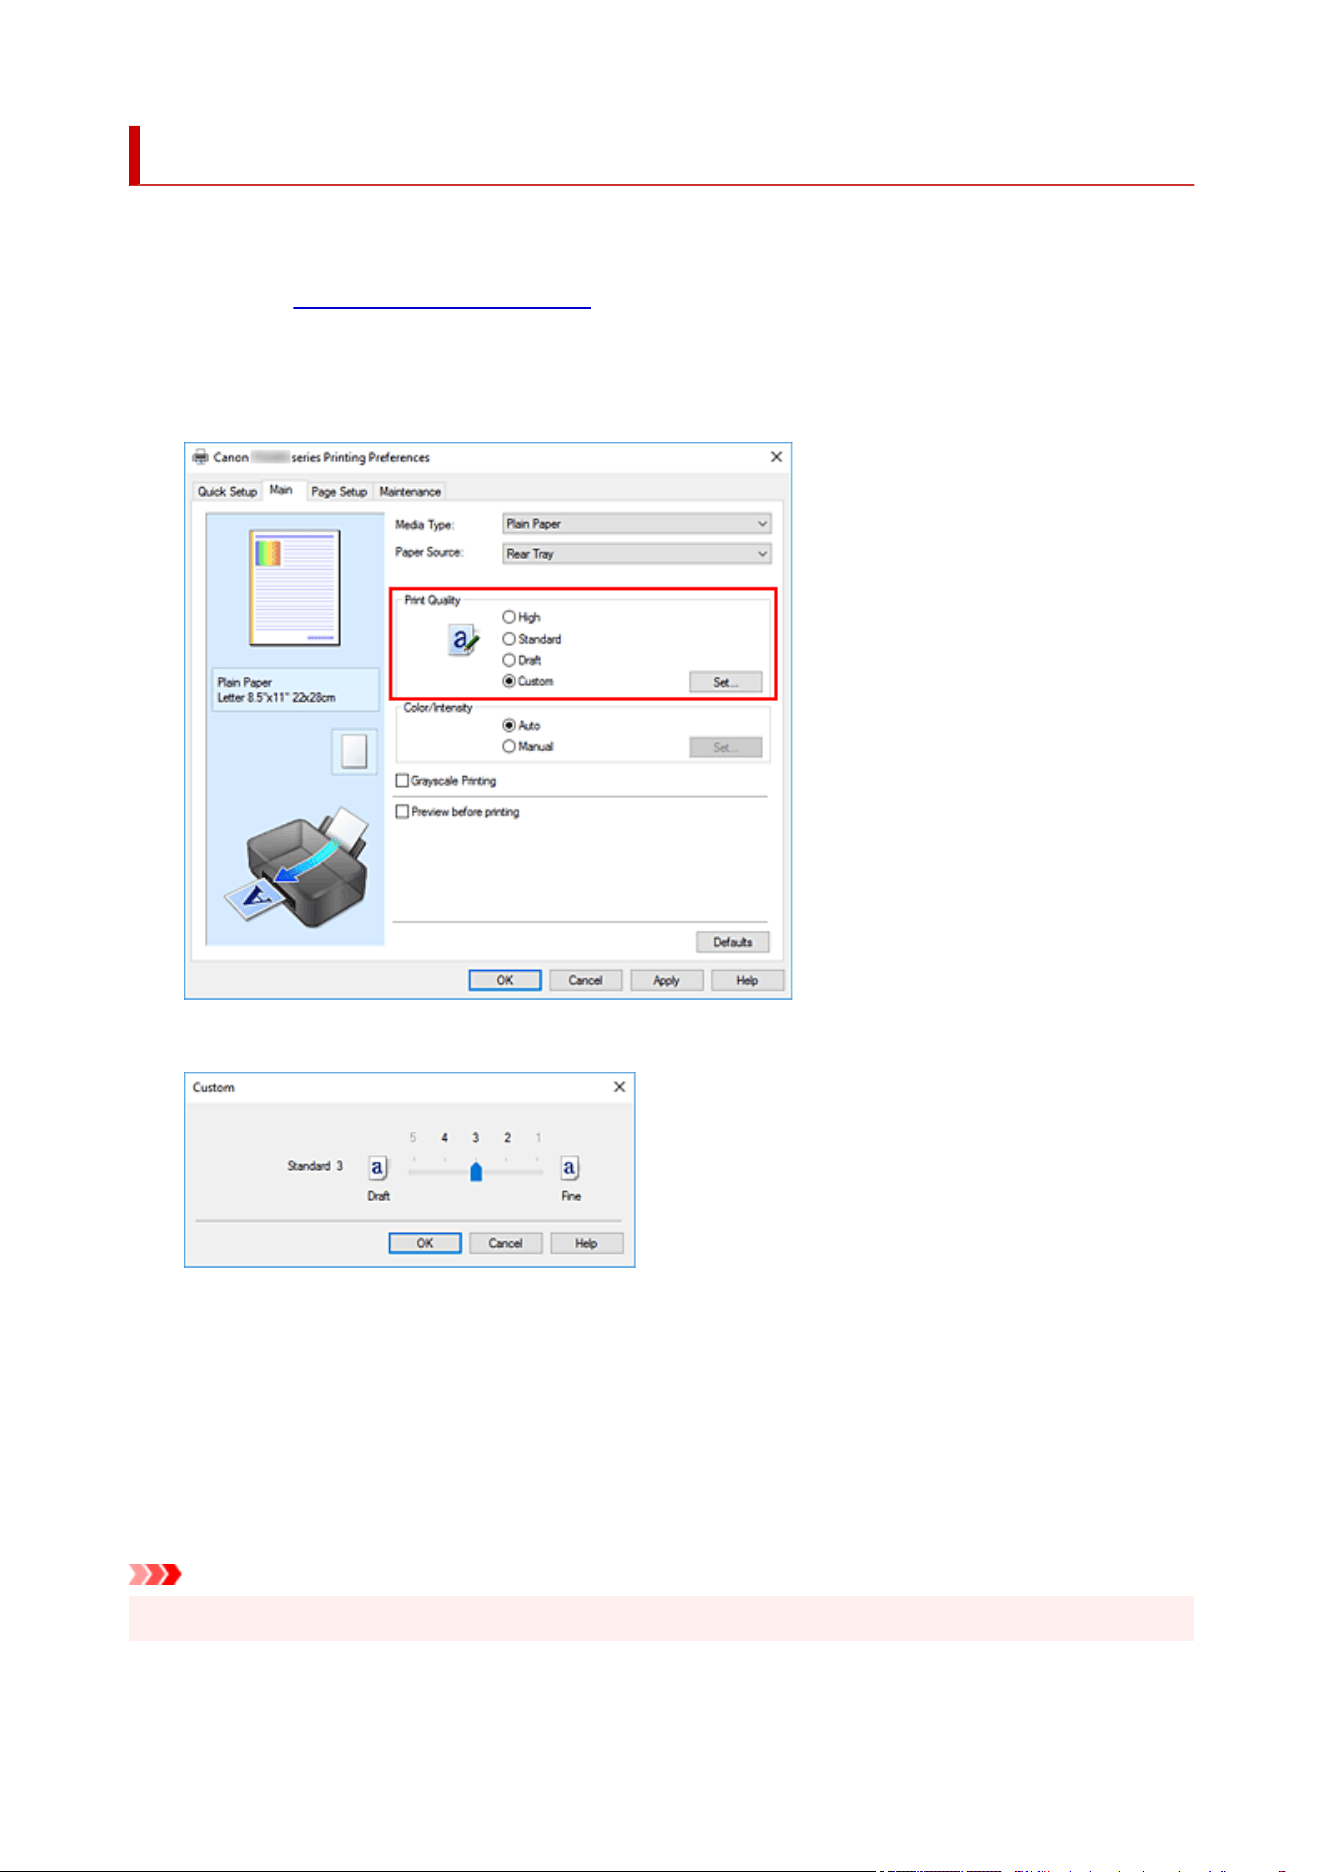
Task: Click Cancel in Printing Preferences dialog
Action: point(586,980)
